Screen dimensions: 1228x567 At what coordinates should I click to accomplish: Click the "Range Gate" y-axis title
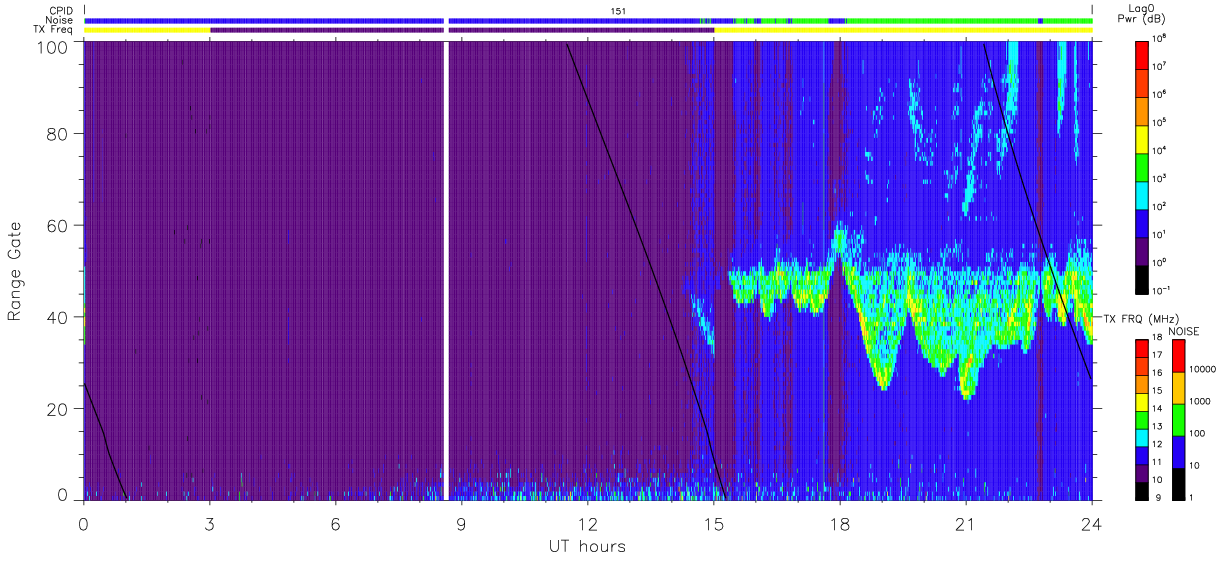(x=15, y=271)
